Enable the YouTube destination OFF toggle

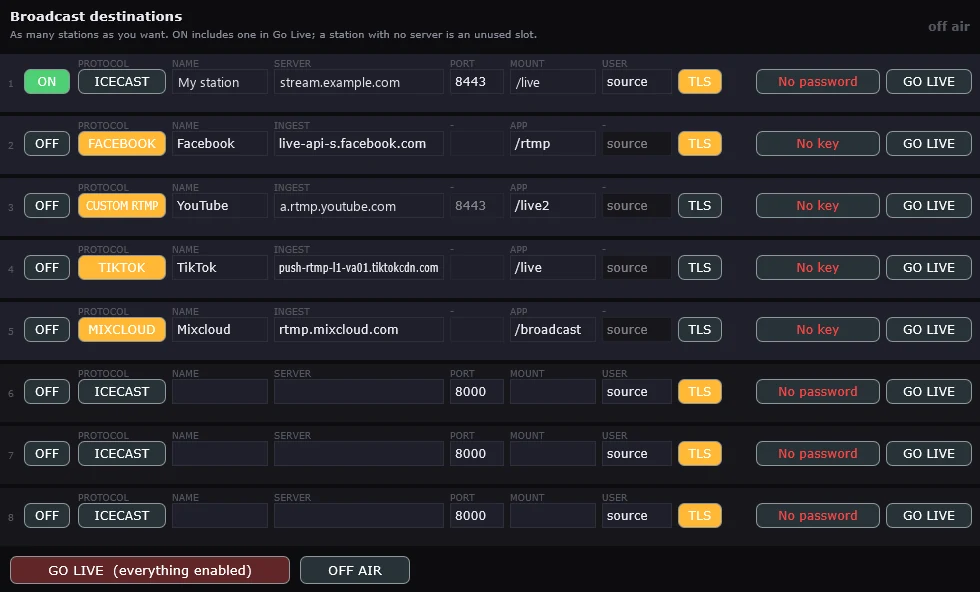pyautogui.click(x=47, y=206)
